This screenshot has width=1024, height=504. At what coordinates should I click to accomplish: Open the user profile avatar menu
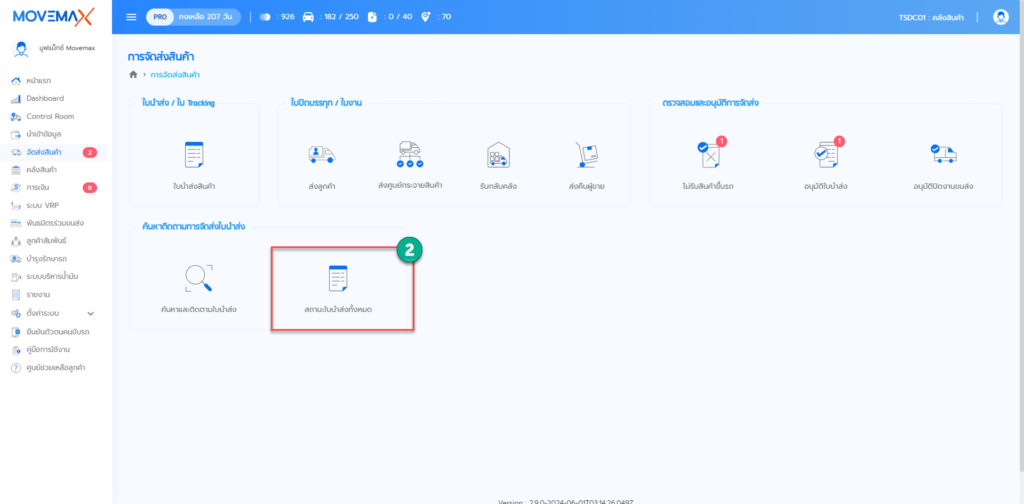1000,17
